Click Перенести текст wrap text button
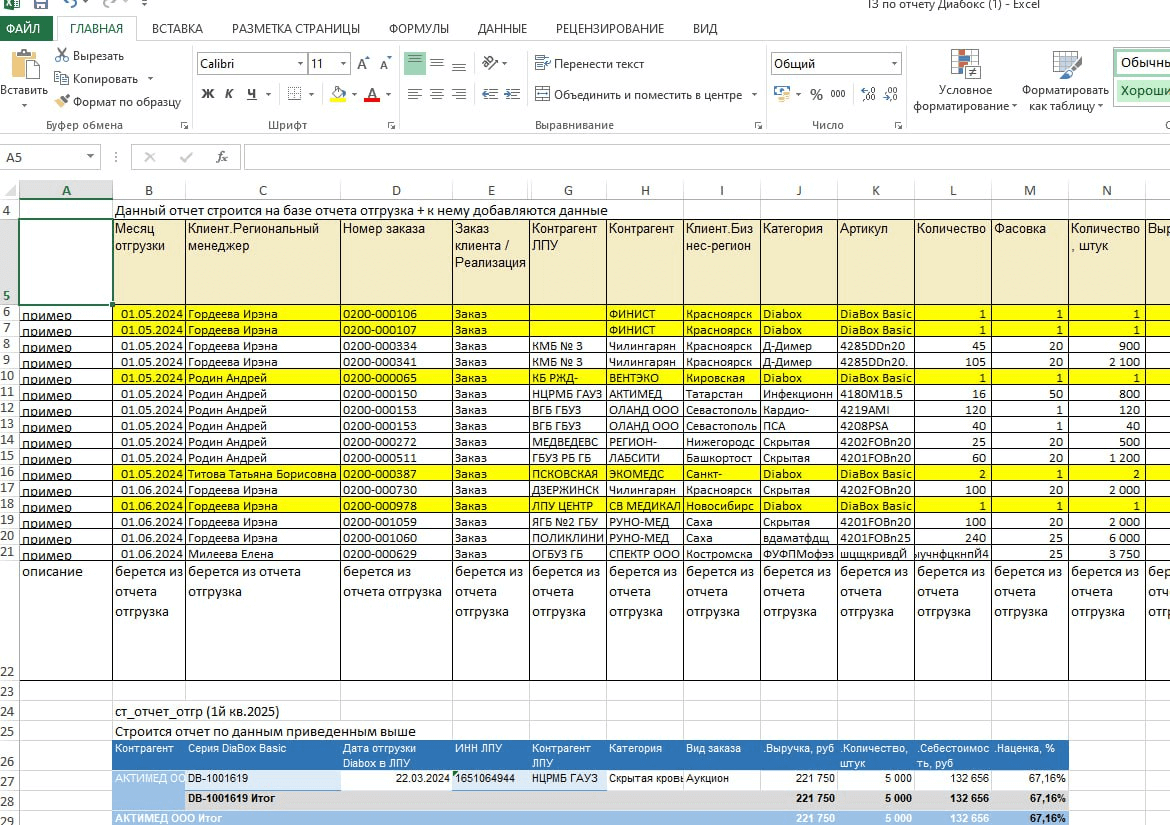 (589, 63)
